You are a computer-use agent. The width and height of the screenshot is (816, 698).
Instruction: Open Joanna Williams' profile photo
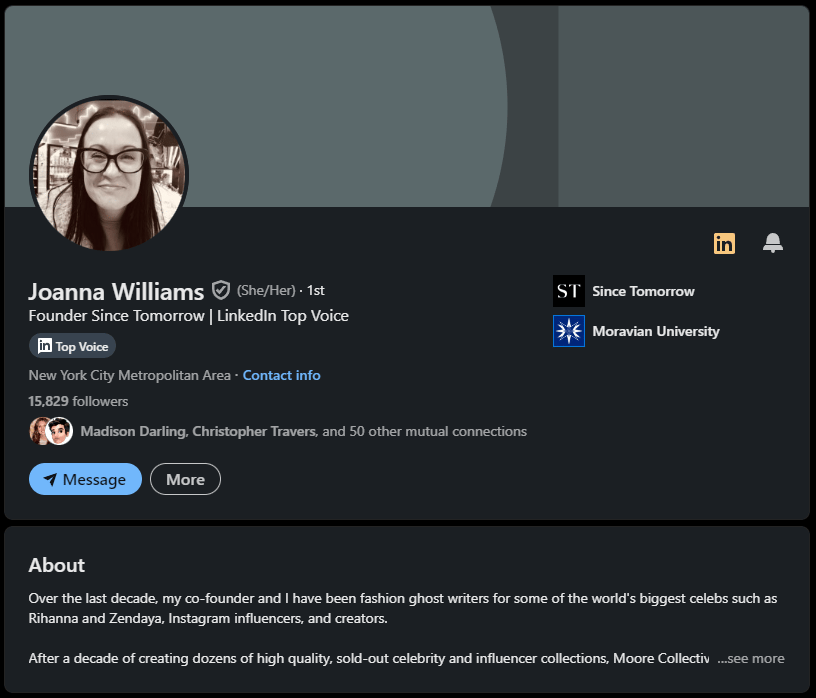pos(109,174)
